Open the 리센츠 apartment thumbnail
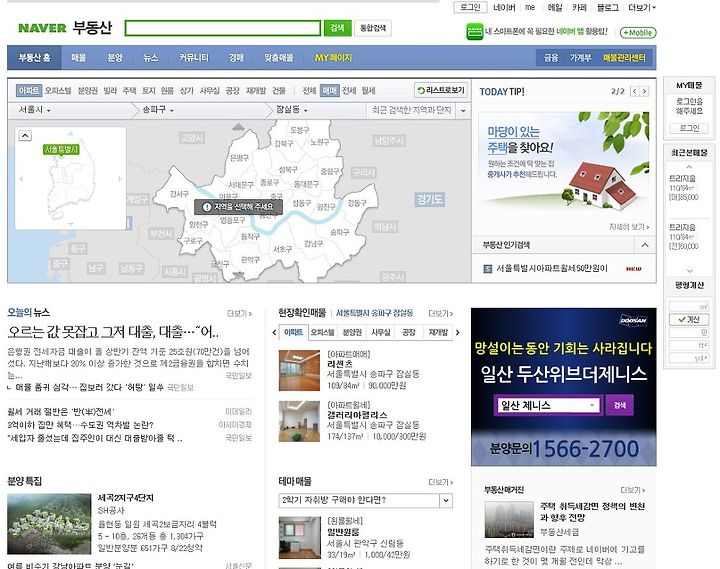 [299, 371]
